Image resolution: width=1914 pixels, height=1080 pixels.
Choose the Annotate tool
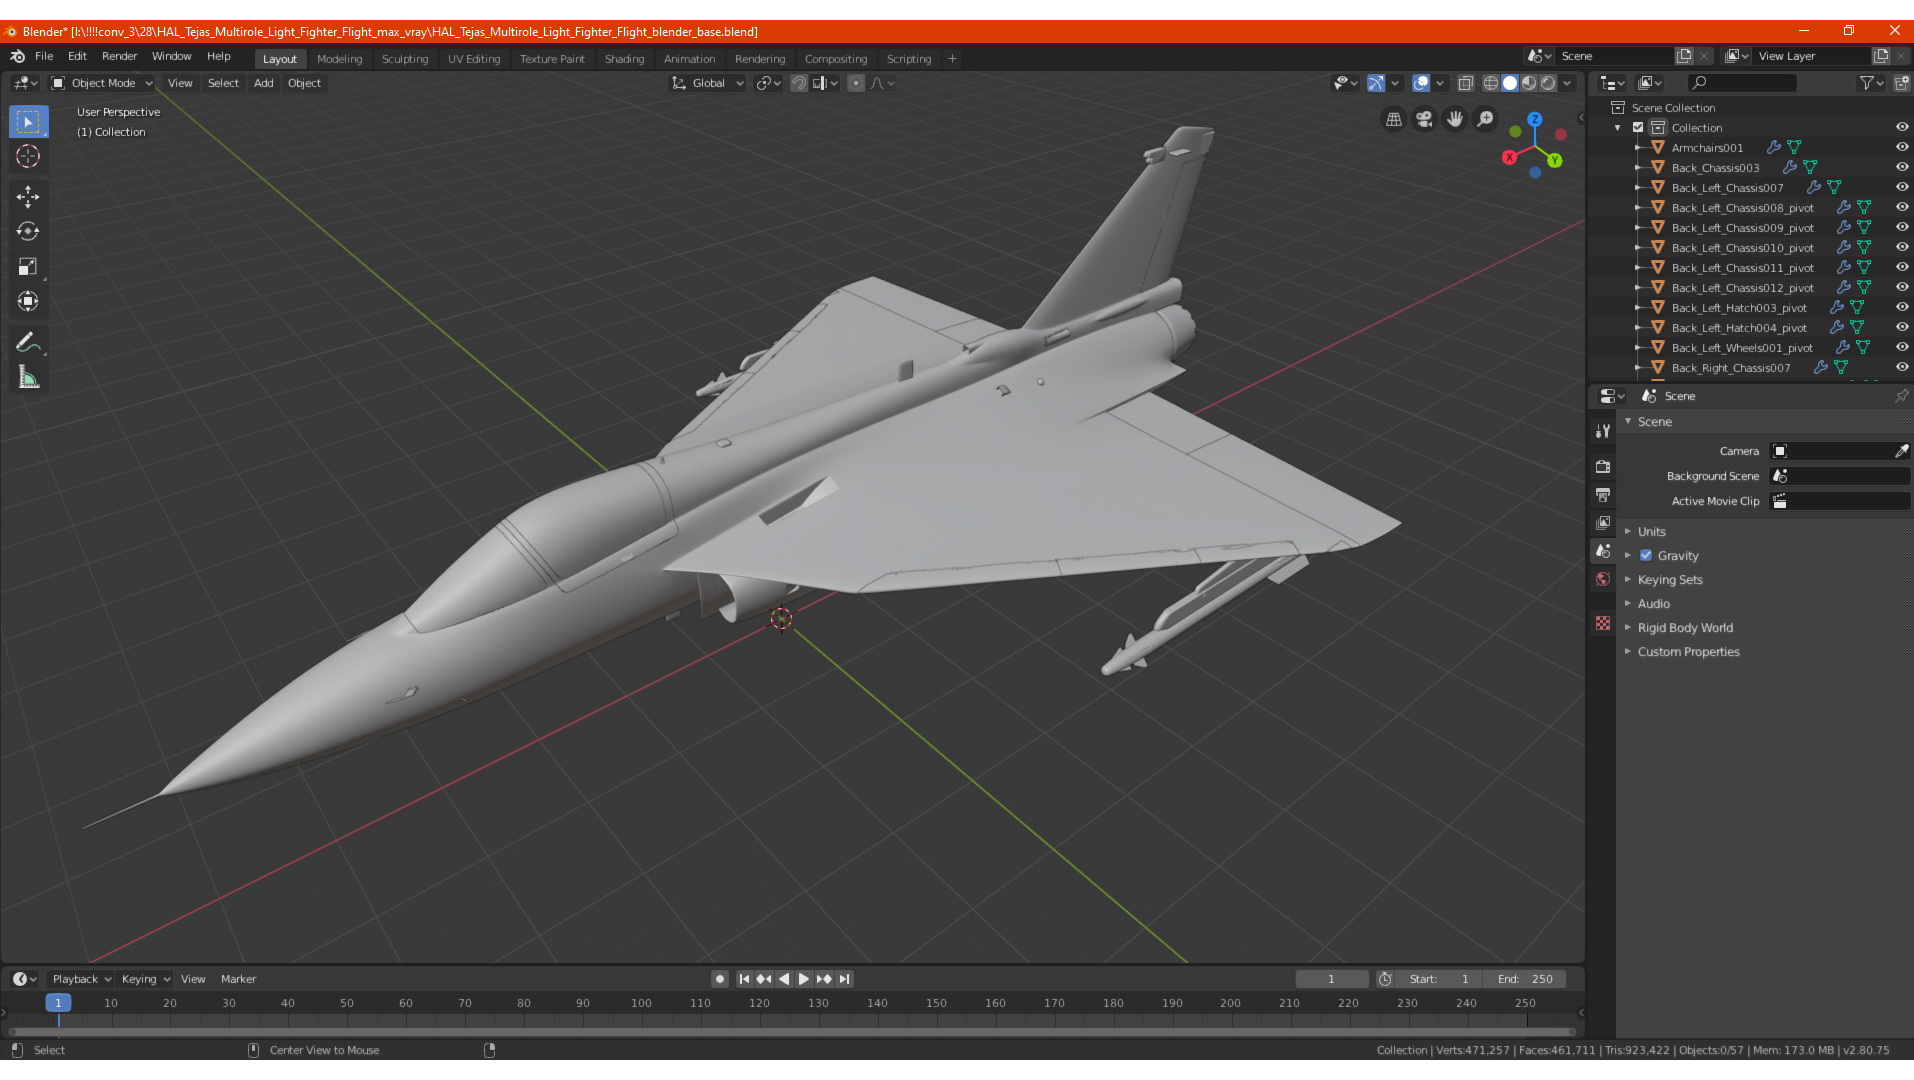(x=28, y=342)
